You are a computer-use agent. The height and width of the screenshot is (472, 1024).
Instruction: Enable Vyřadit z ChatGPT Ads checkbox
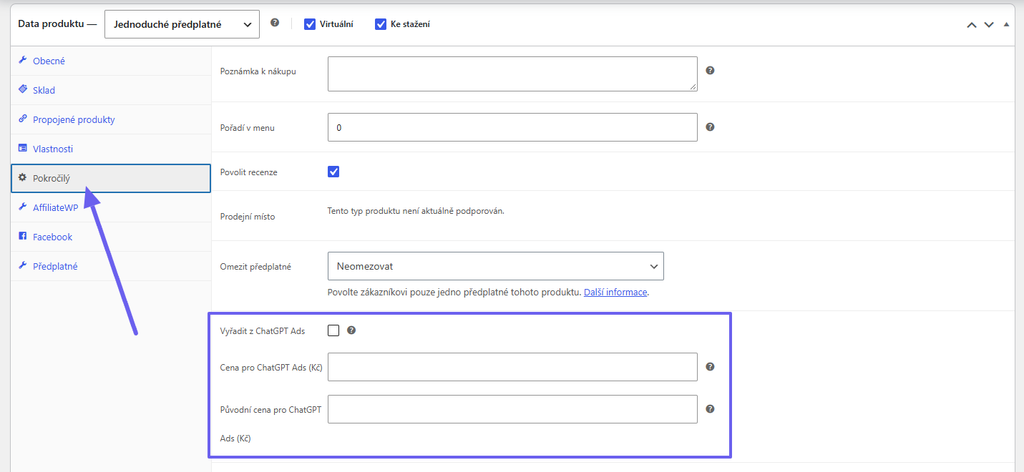coord(334,330)
